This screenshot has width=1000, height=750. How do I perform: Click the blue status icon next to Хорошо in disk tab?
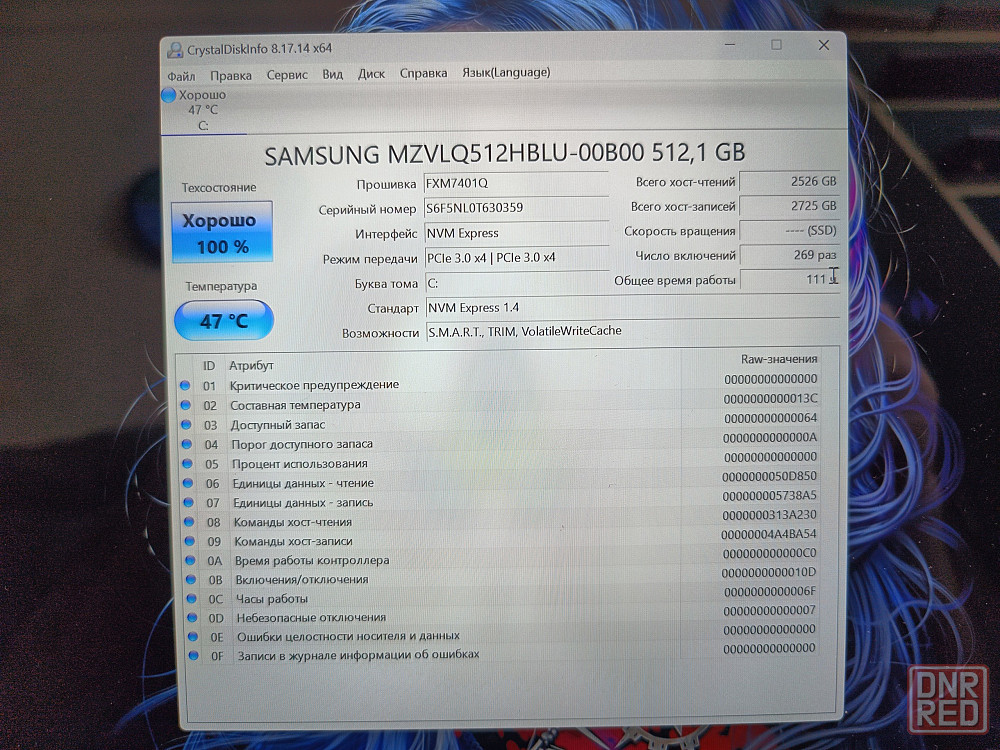[168, 95]
